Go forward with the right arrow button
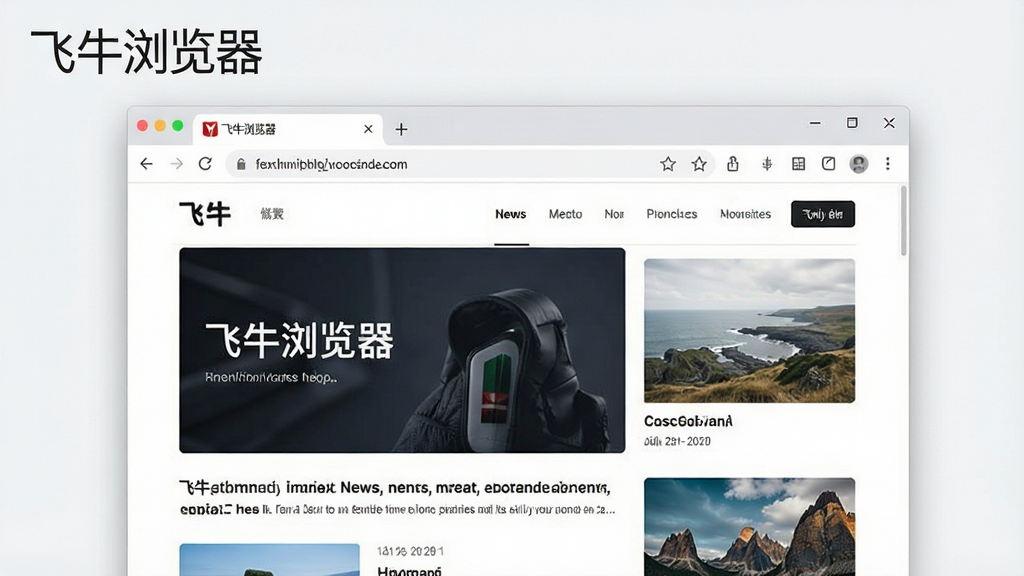 176,164
